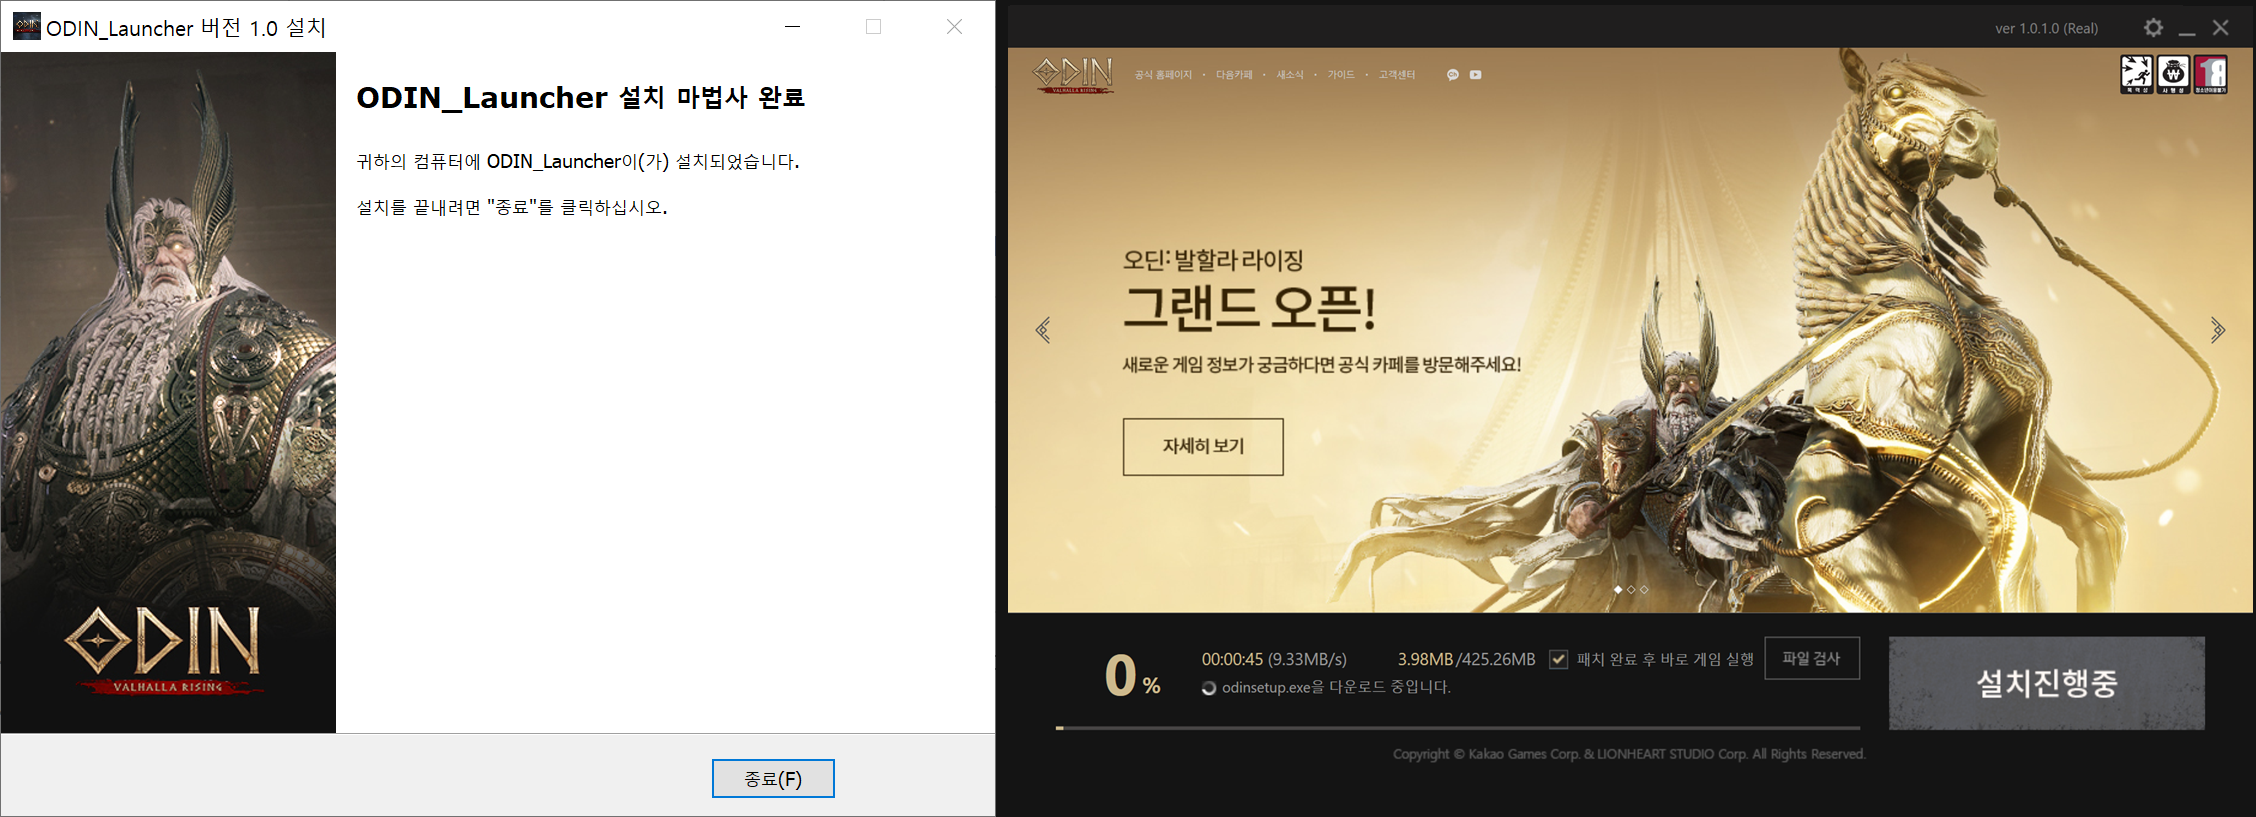Image resolution: width=2256 pixels, height=817 pixels.
Task: Click the Kakao Games copyright text
Action: [1629, 754]
